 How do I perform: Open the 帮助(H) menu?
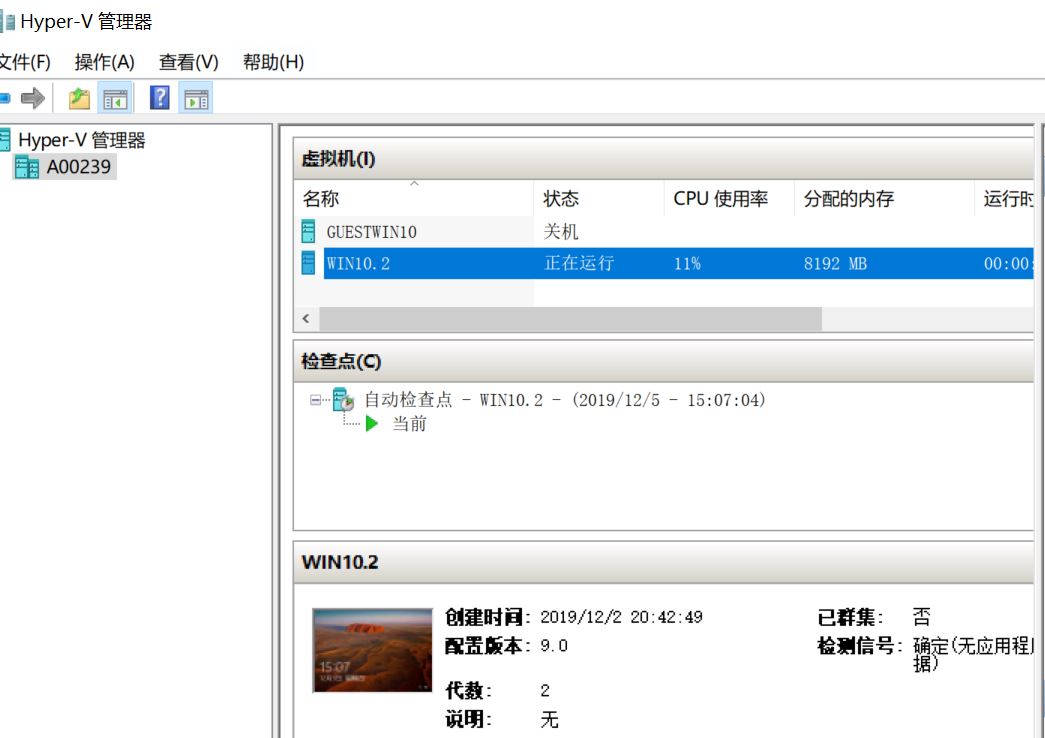pyautogui.click(x=273, y=62)
